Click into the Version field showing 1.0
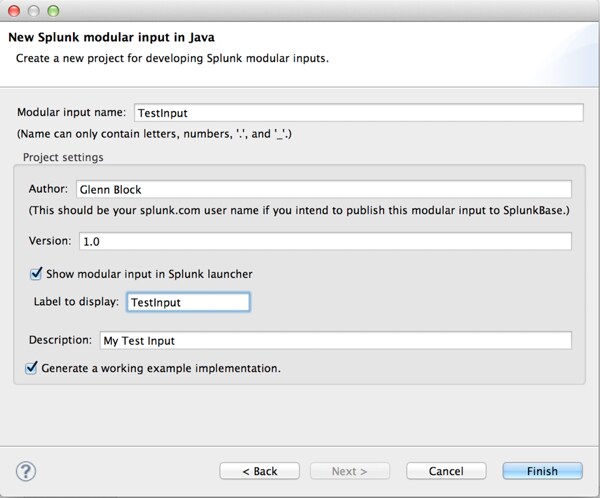 click(x=325, y=242)
